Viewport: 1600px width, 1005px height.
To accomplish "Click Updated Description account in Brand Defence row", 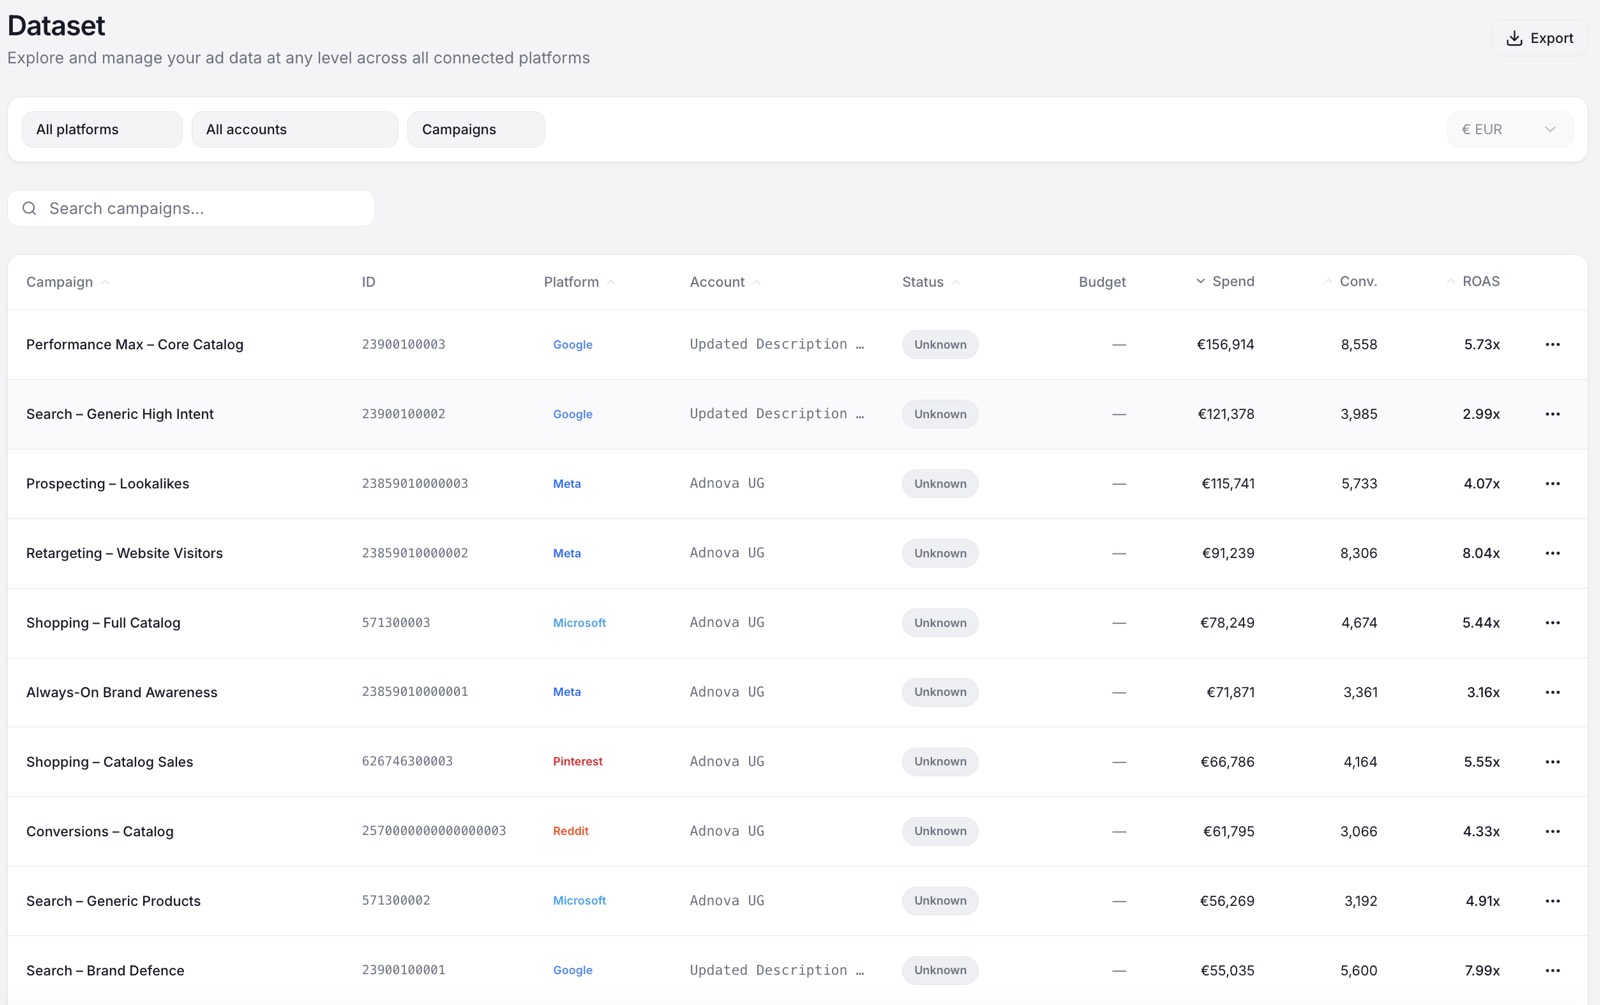I will pos(777,970).
